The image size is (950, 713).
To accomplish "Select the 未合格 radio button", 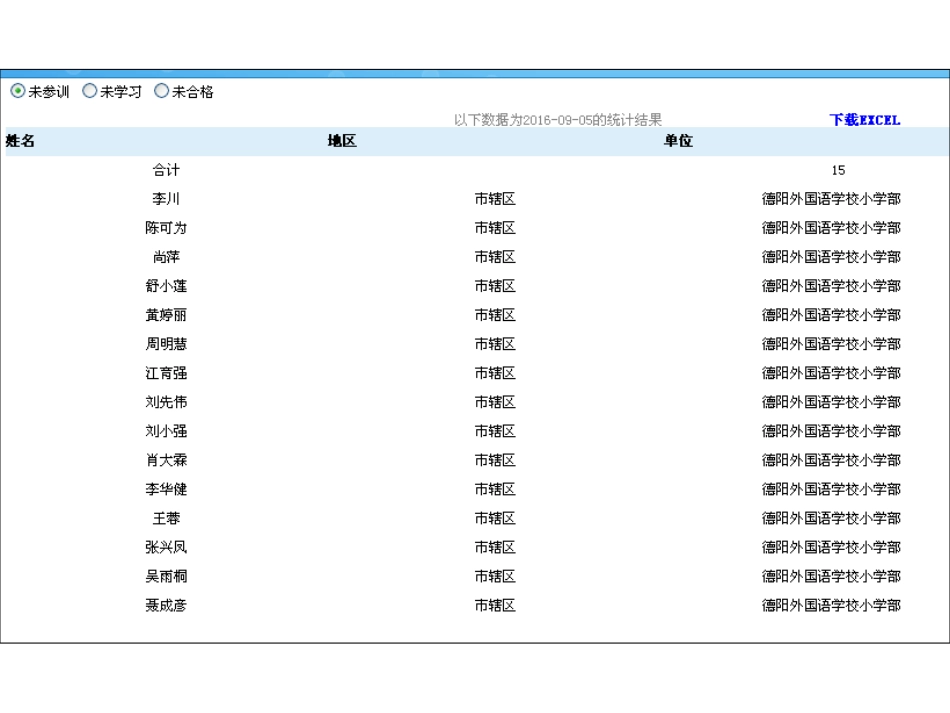I will [161, 91].
